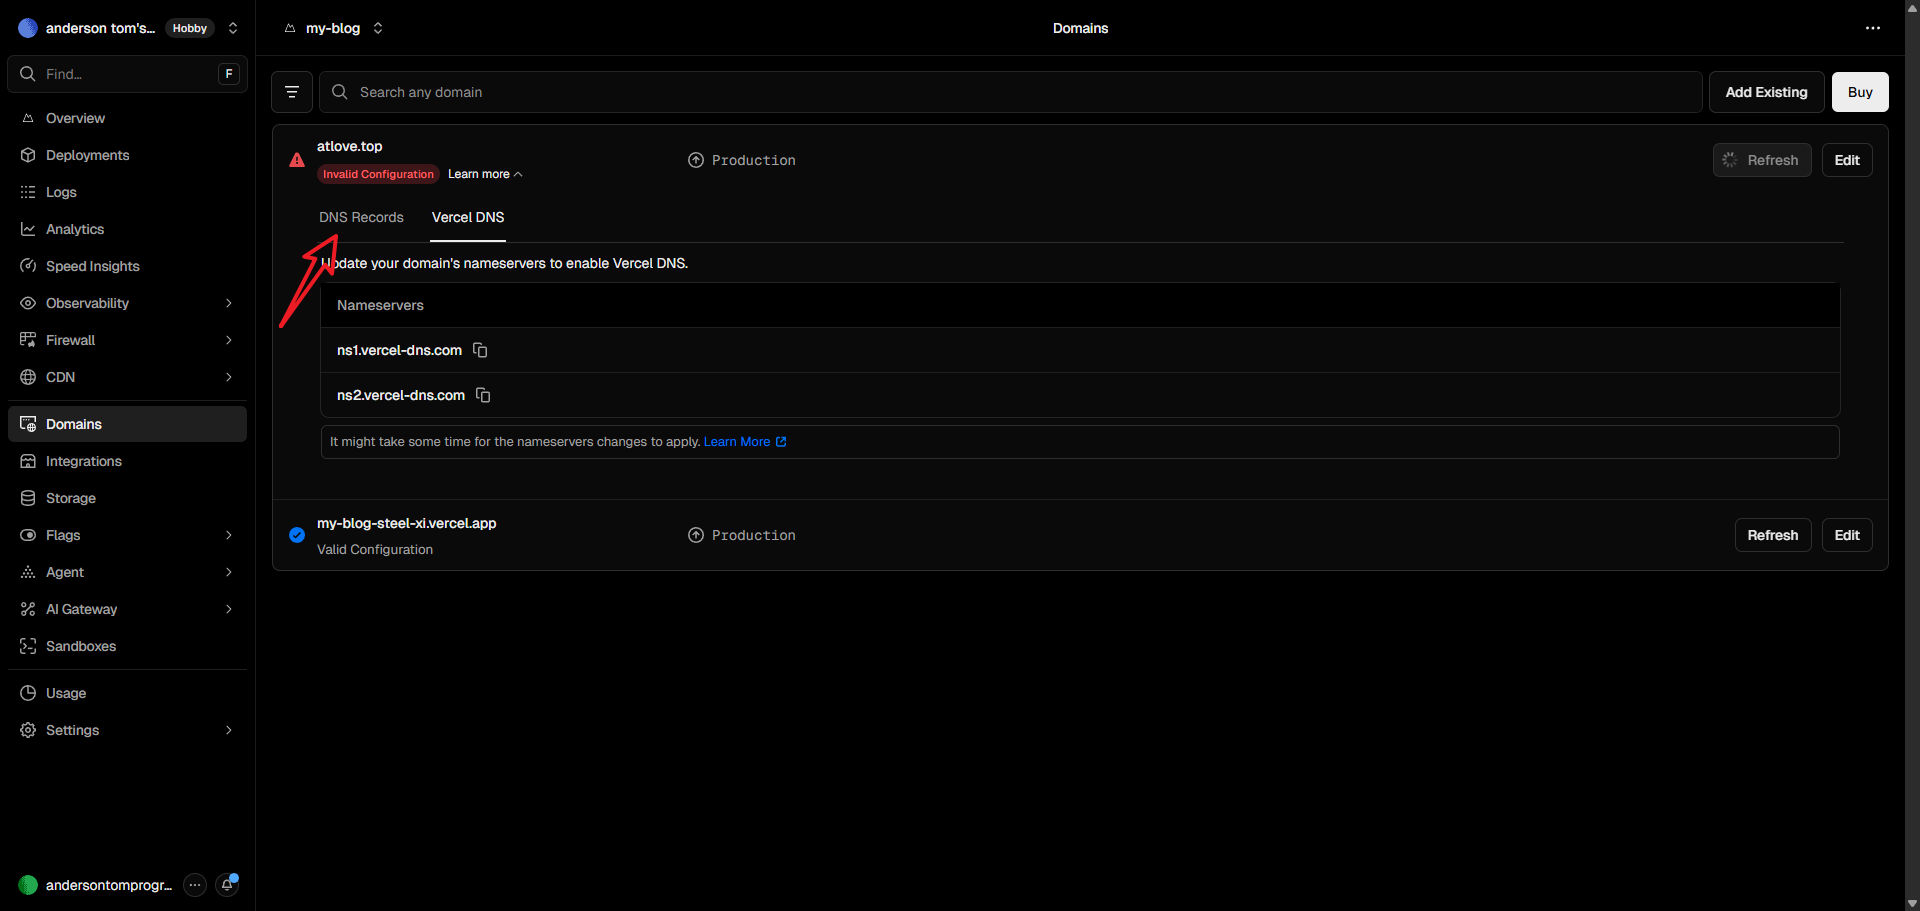Switch to the DNS Records tab
This screenshot has height=911, width=1920.
[361, 217]
